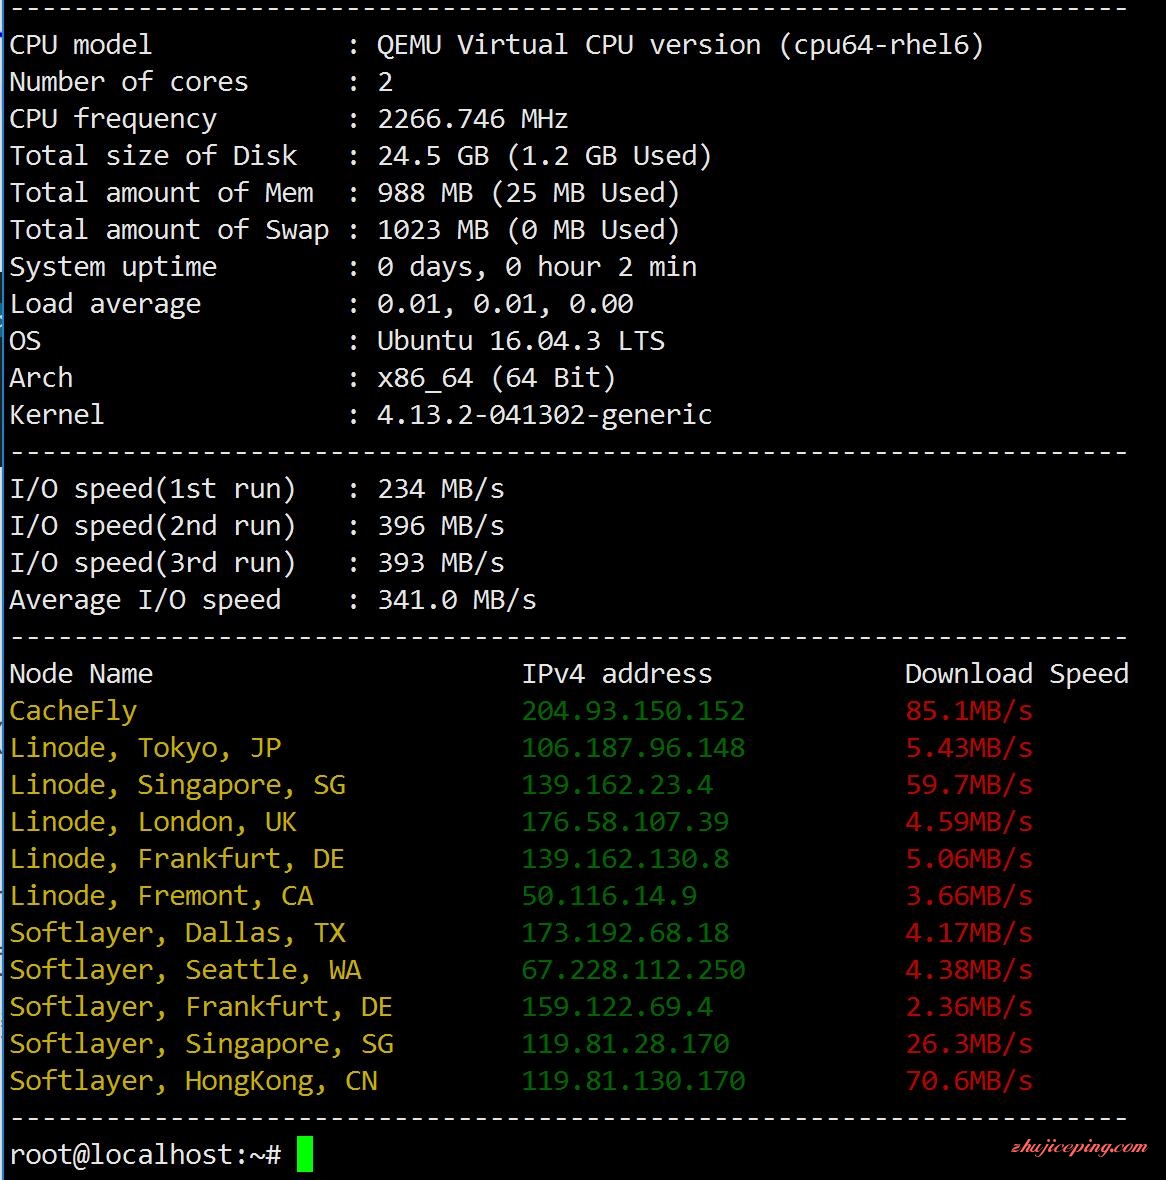This screenshot has height=1180, width=1166.
Task: Click the Download Speed column header
Action: click(1017, 674)
